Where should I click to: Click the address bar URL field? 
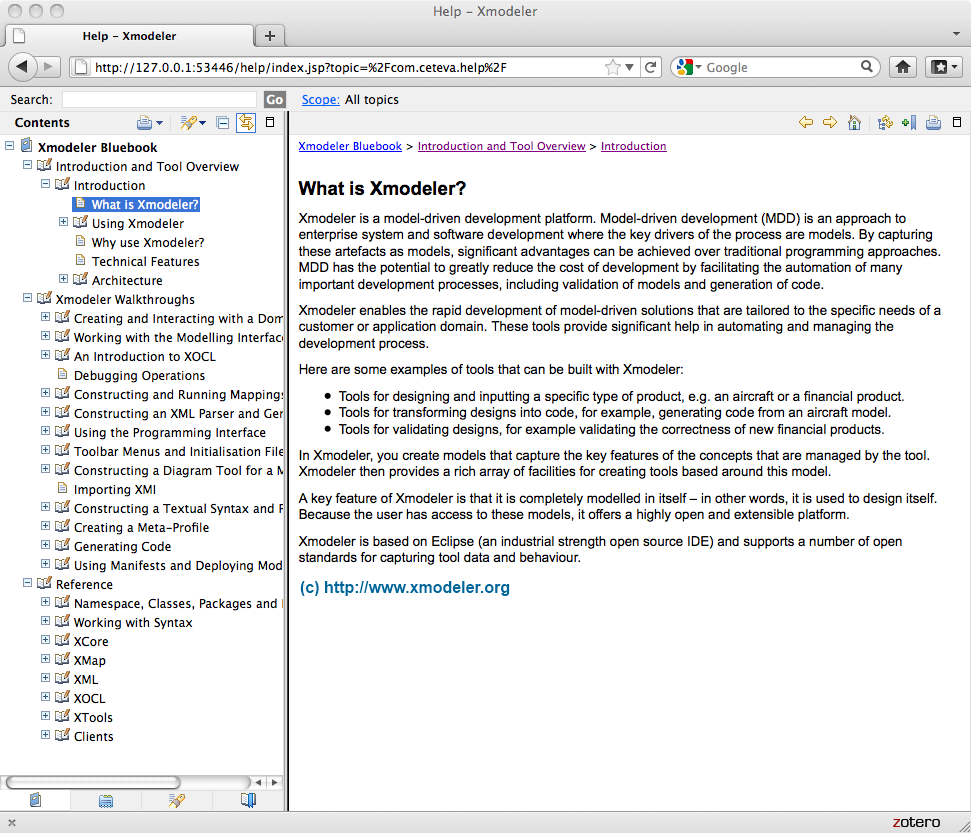tap(347, 68)
